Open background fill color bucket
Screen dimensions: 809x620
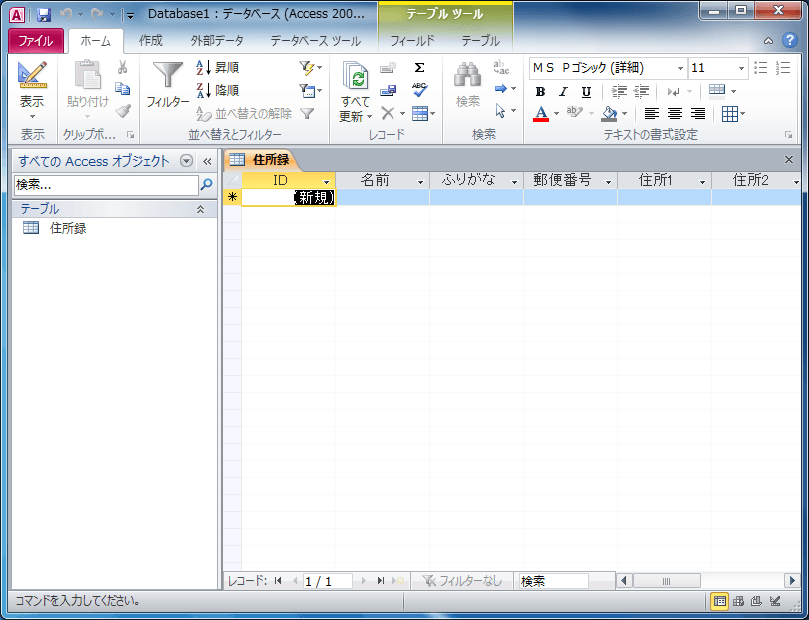pyautogui.click(x=609, y=113)
